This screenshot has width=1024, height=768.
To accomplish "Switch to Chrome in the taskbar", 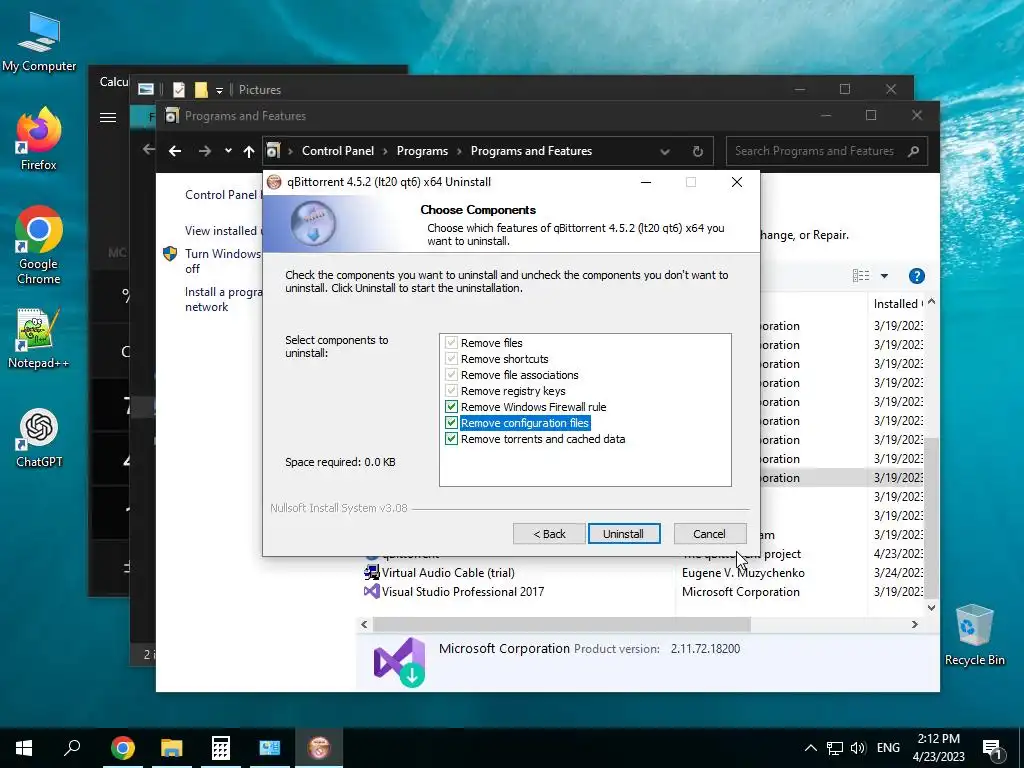I will [x=122, y=748].
